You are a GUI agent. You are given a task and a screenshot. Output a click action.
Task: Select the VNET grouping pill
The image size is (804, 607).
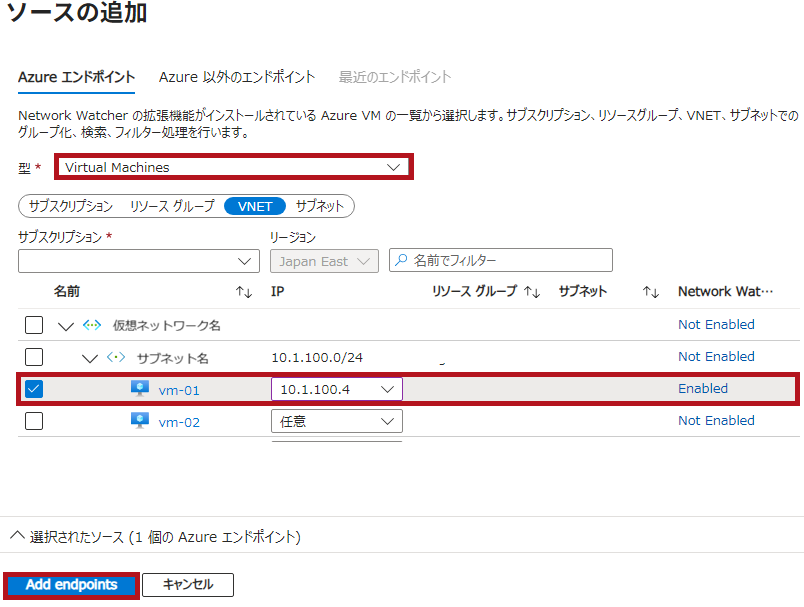click(x=255, y=206)
